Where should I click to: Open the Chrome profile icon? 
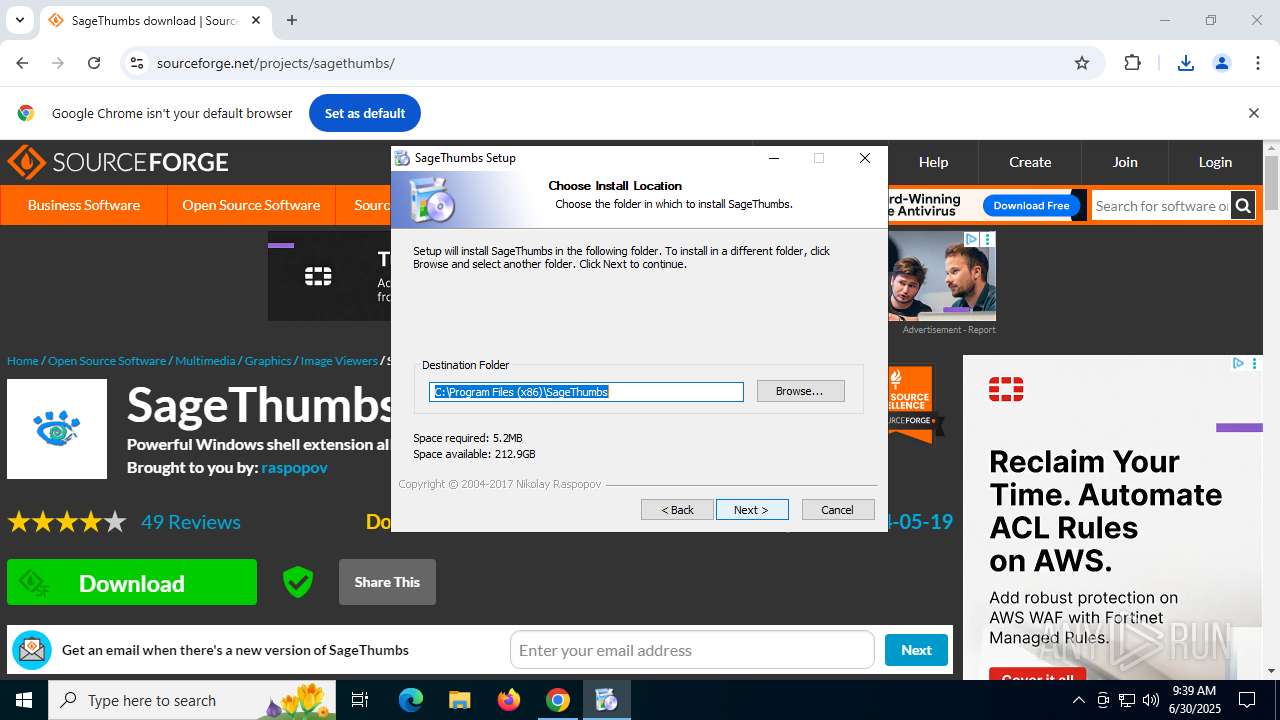(x=1222, y=63)
